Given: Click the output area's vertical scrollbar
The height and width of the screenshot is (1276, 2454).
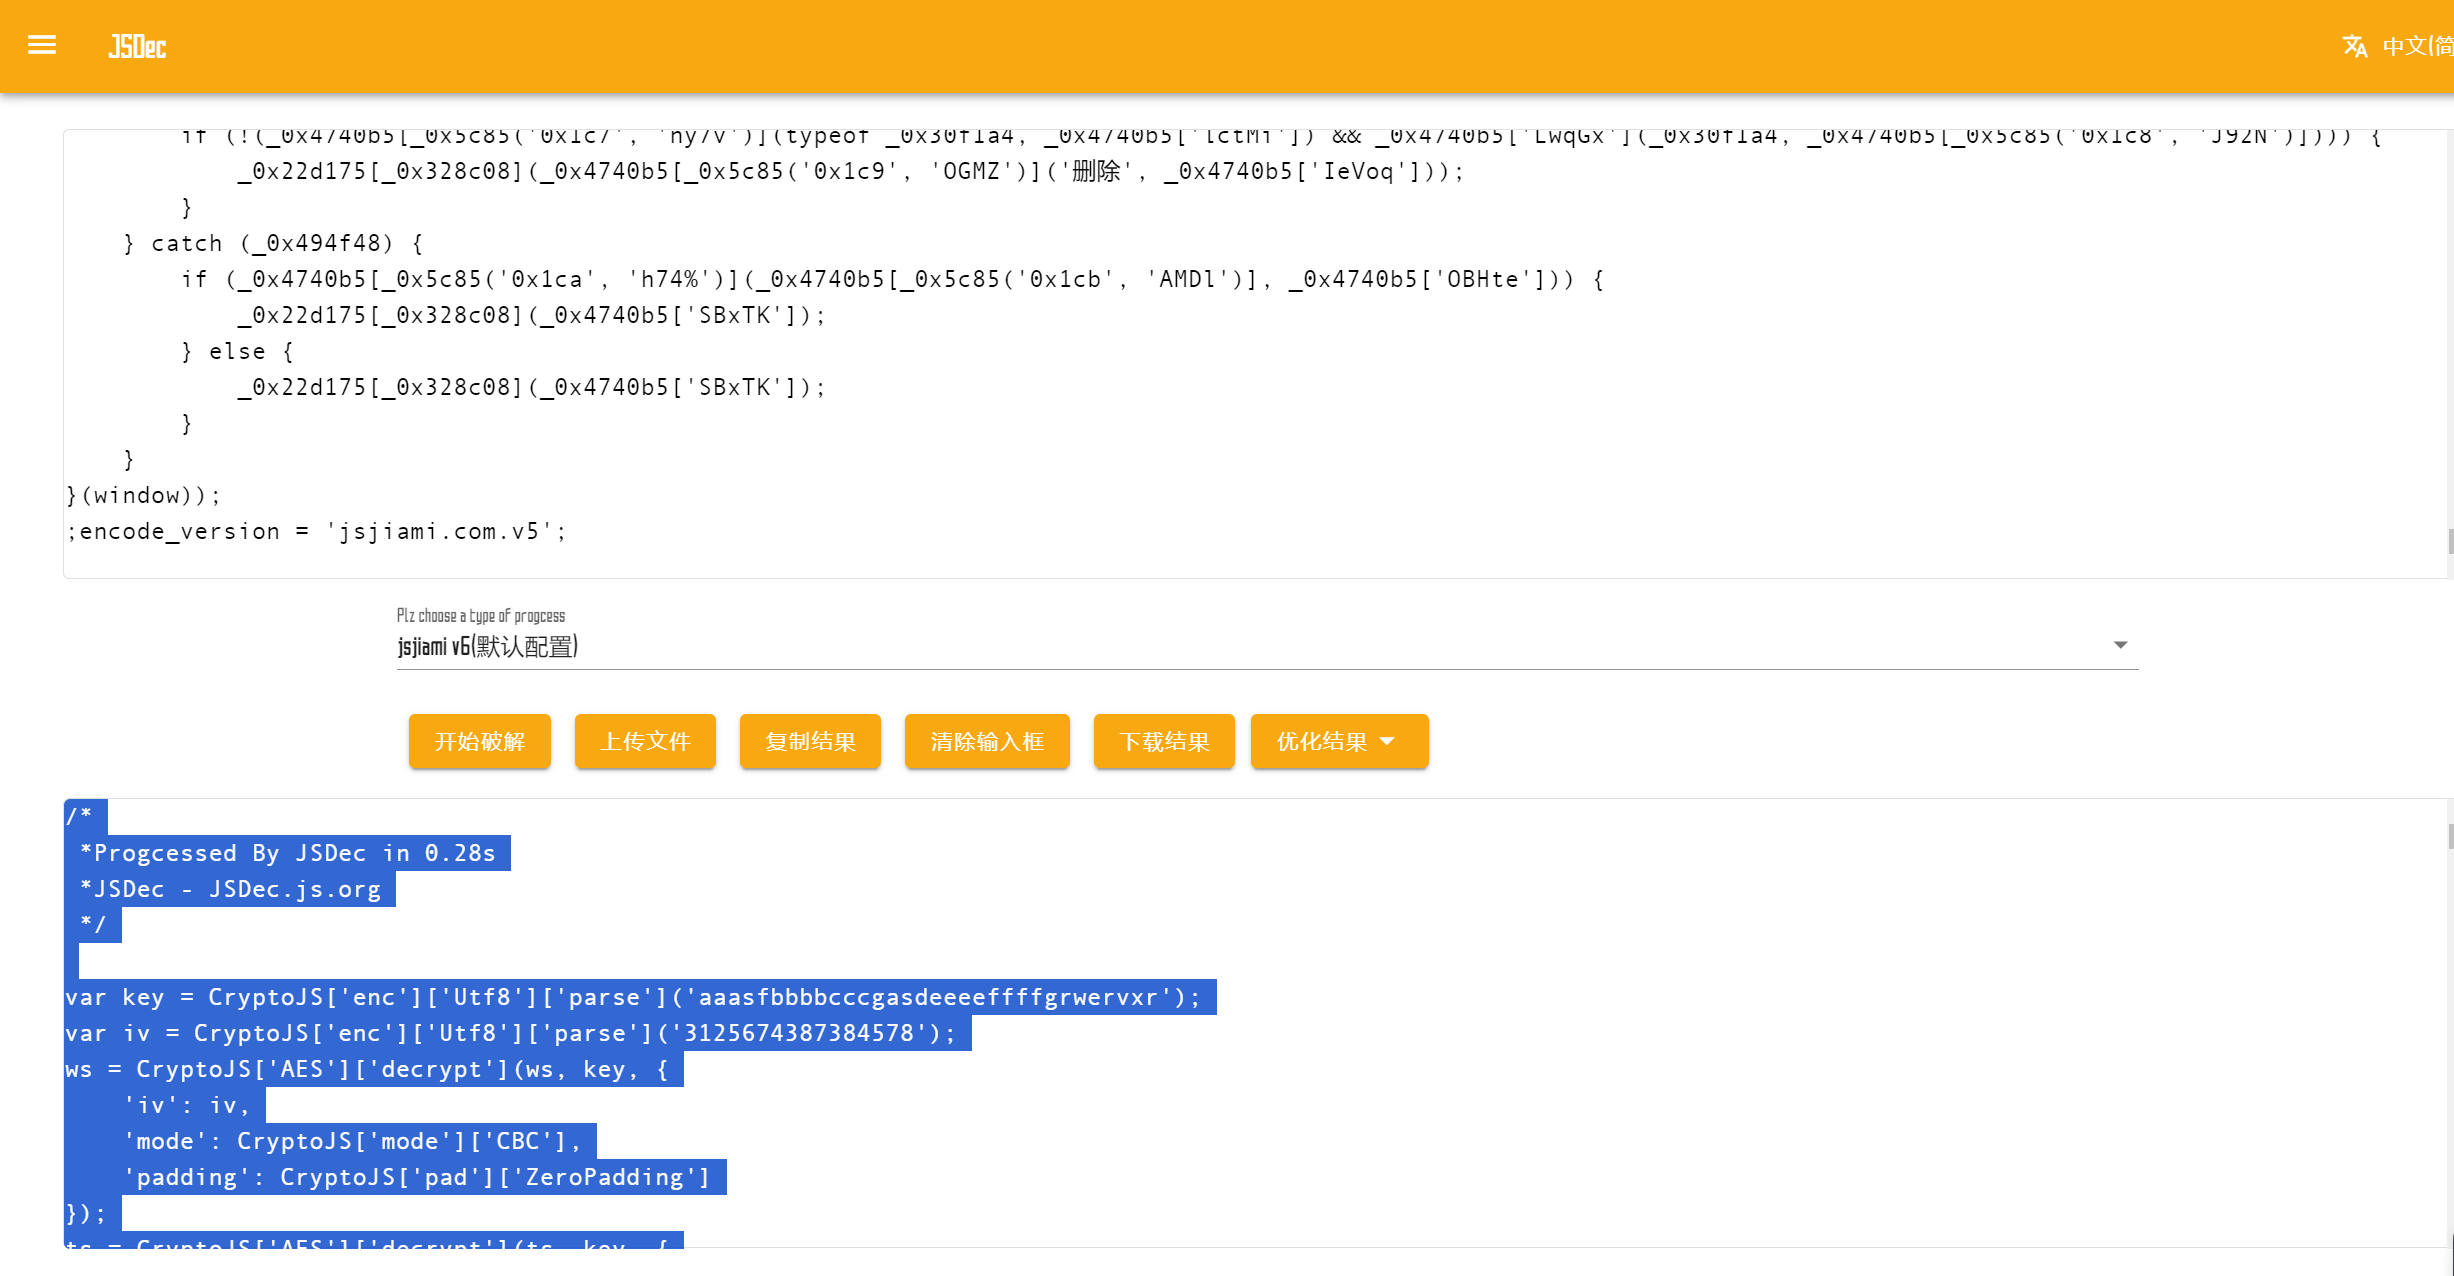Looking at the screenshot, I should [x=2449, y=836].
